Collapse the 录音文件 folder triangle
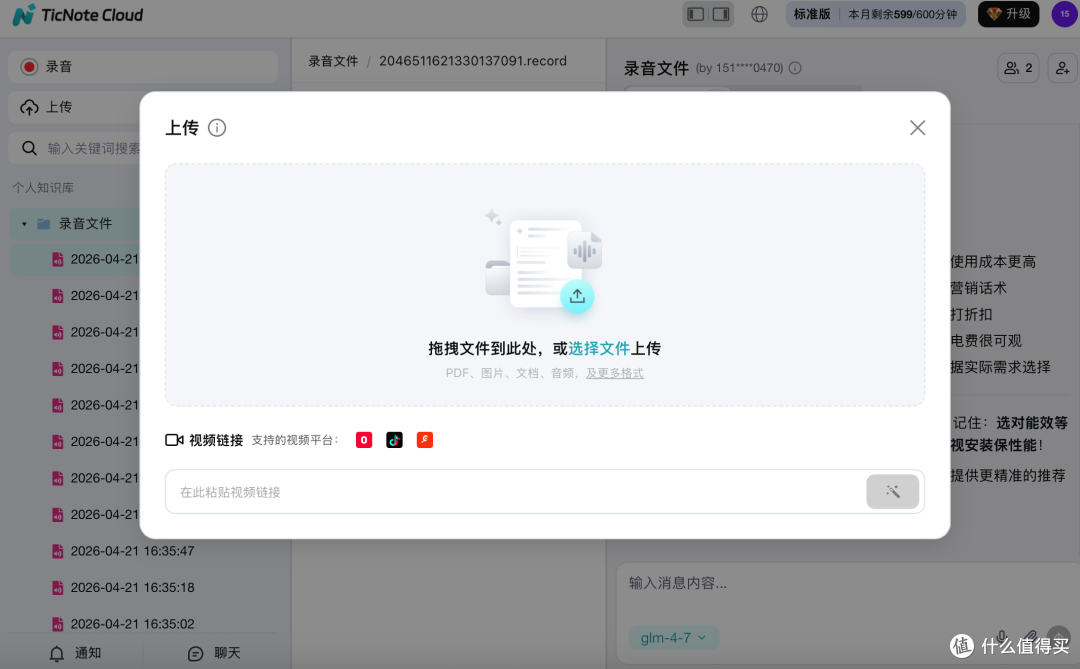This screenshot has height=669, width=1080. (24, 224)
